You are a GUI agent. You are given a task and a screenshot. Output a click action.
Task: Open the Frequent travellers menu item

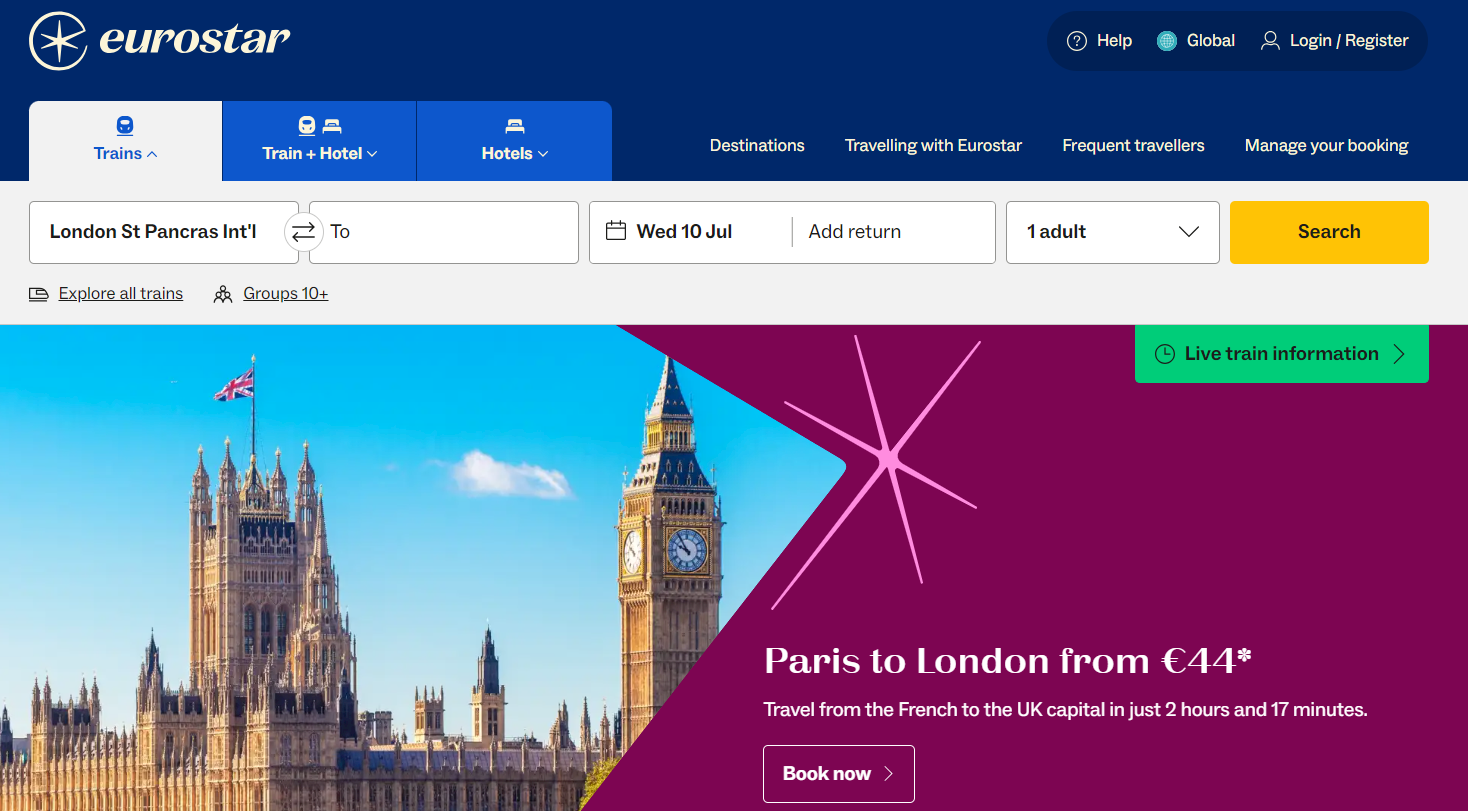[1133, 146]
